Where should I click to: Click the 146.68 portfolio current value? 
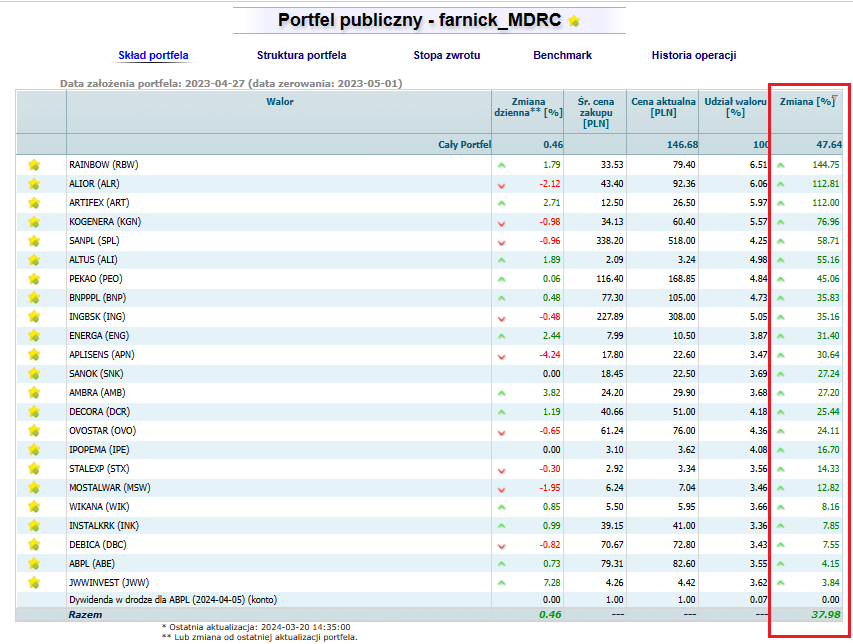coord(682,145)
